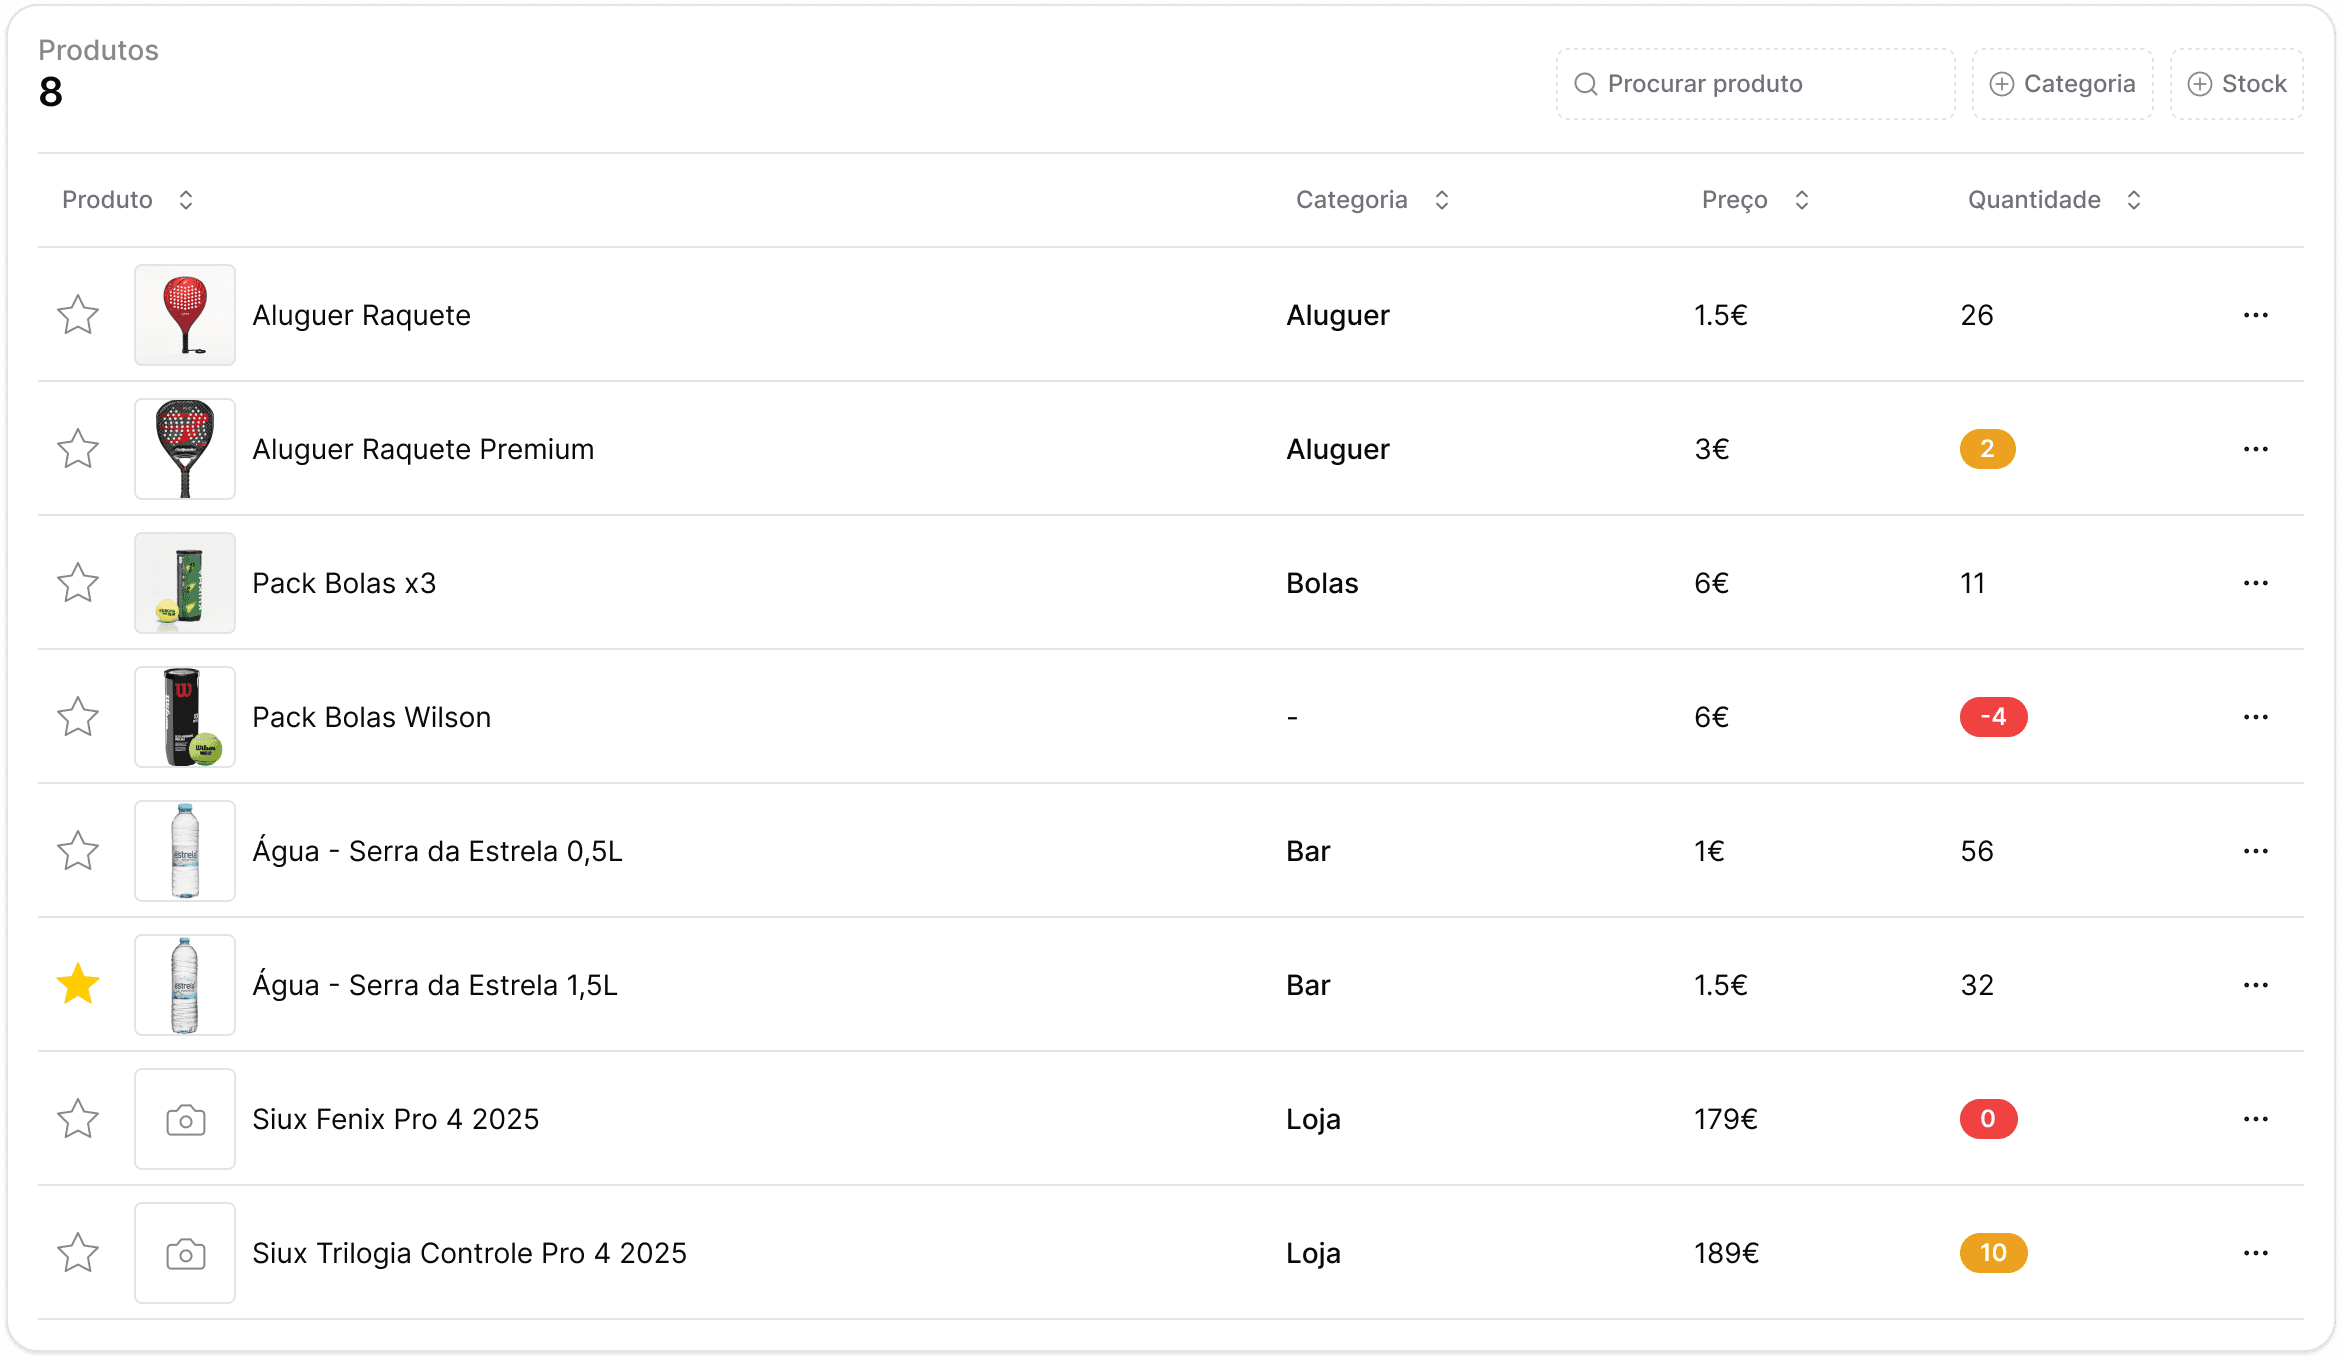2342x1360 pixels.
Task: Click the Pack Bolas Wilson product thumbnail
Action: pos(185,717)
